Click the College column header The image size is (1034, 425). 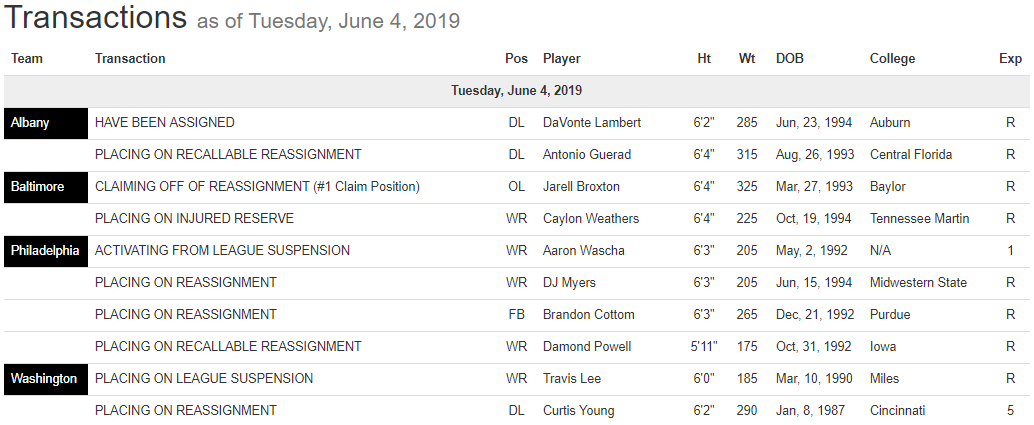click(892, 59)
